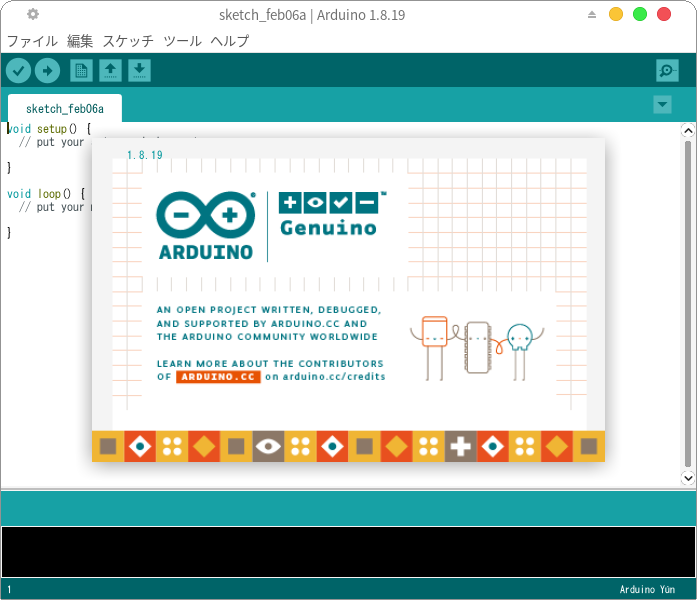The image size is (697, 600).
Task: Click the orange ARDUINO.CC link badge
Action: pyautogui.click(x=218, y=377)
